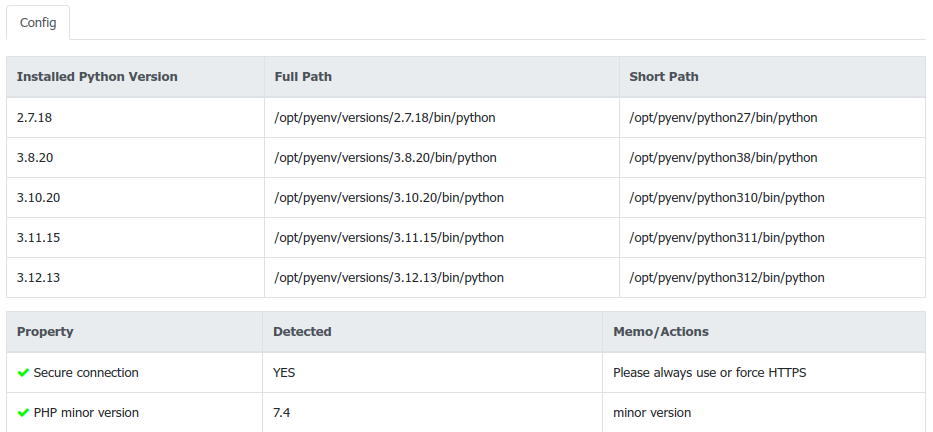Click the Memo/Actions column header
933x432 pixels.
point(661,332)
